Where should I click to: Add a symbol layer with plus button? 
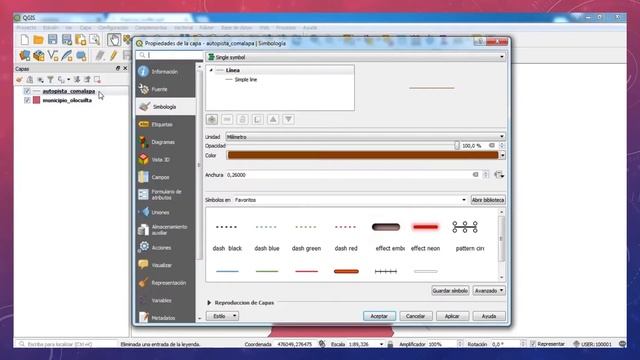coord(211,119)
